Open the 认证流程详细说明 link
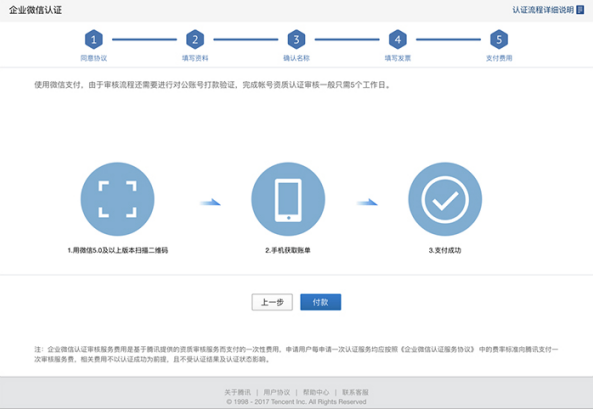The width and height of the screenshot is (593, 409). (x=543, y=10)
